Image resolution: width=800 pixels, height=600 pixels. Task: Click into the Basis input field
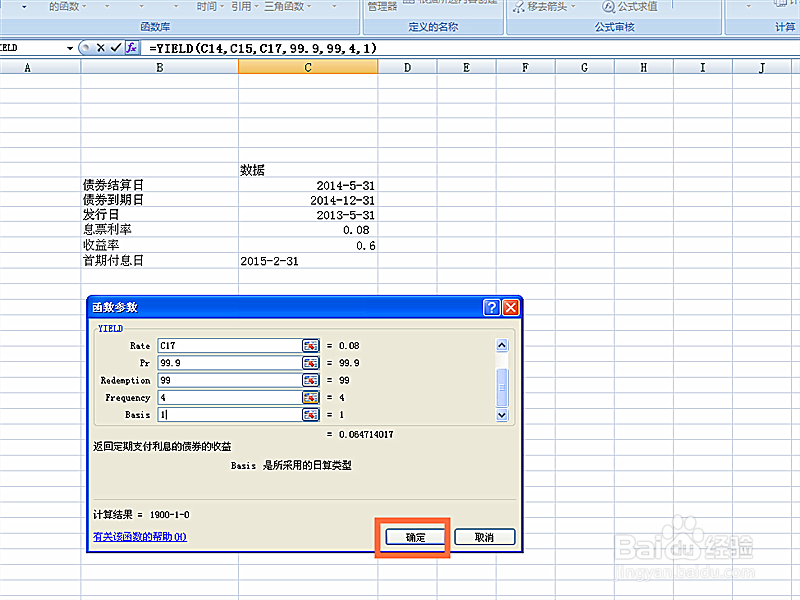[x=230, y=415]
